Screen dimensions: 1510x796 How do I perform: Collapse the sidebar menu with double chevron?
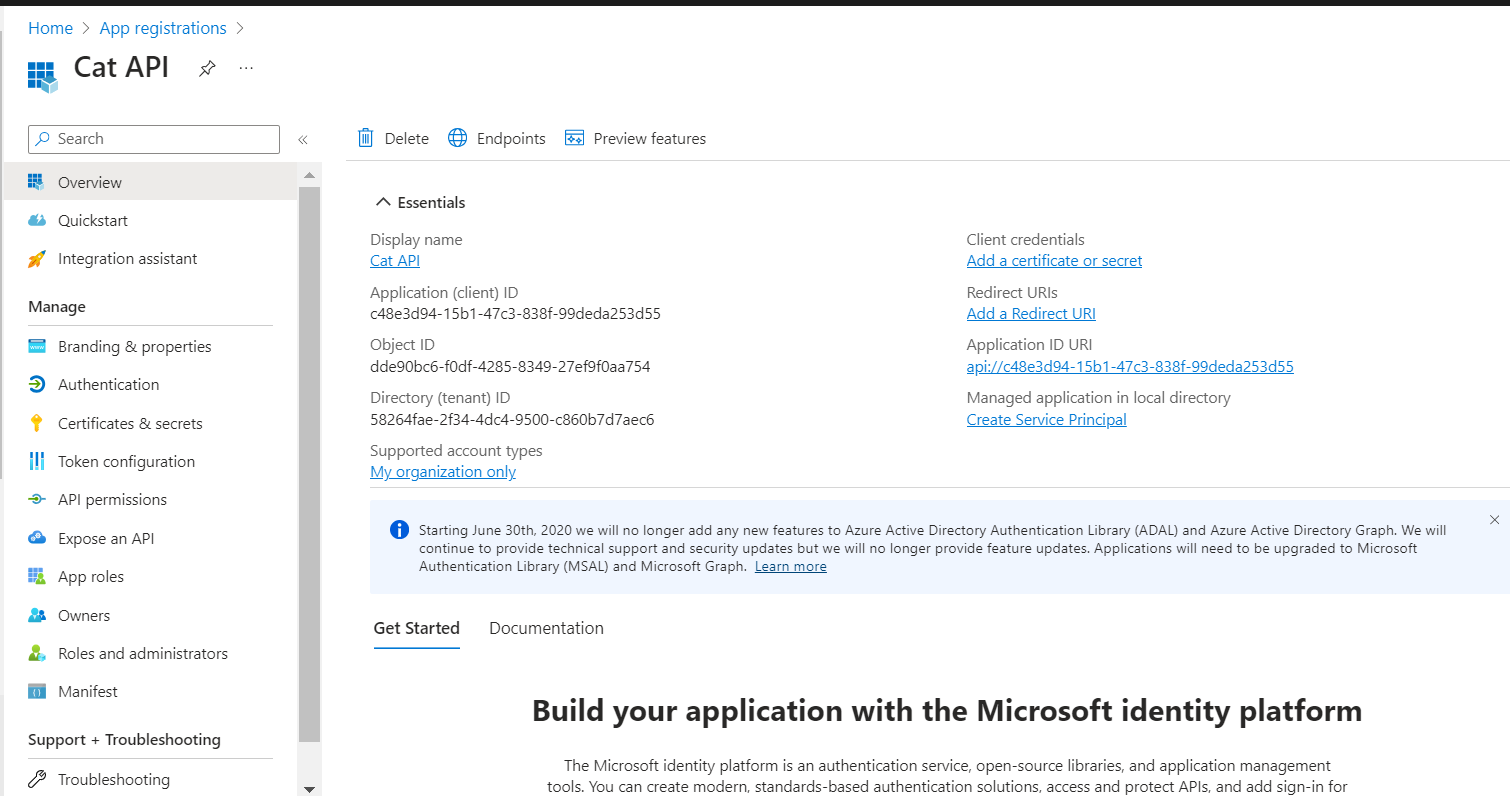click(x=302, y=139)
